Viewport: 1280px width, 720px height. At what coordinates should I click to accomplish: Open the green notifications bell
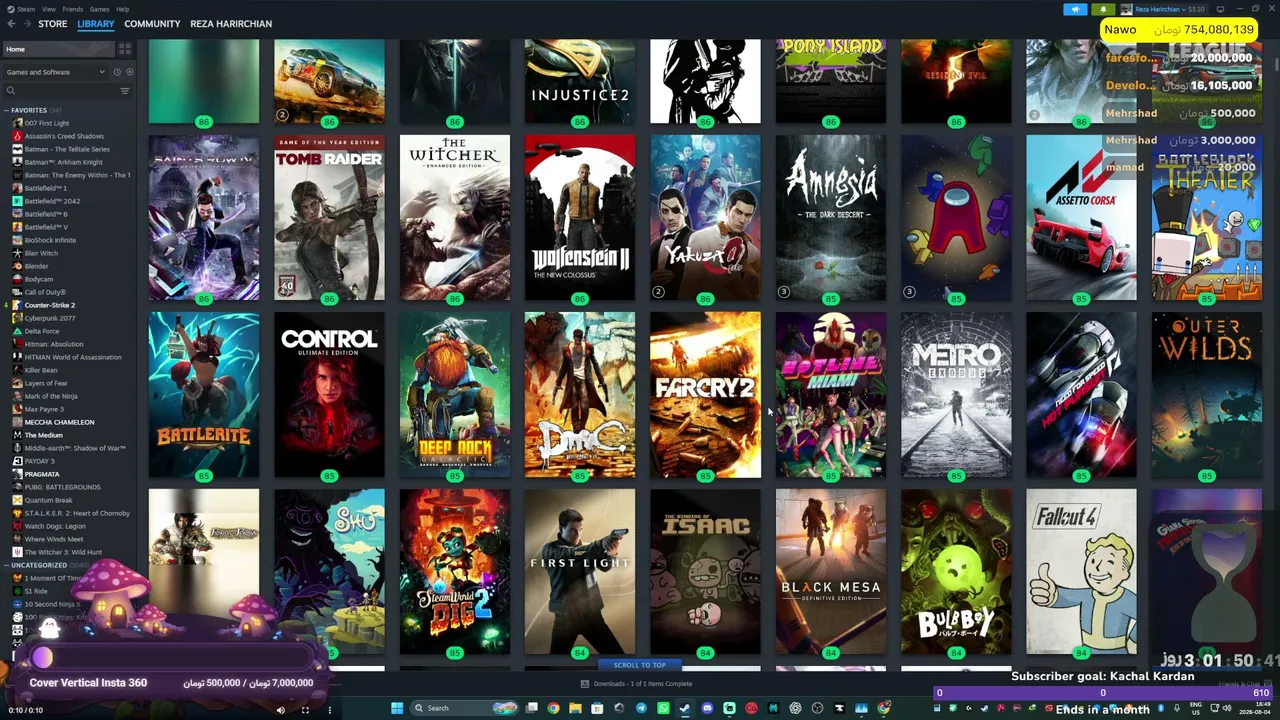(x=1103, y=9)
